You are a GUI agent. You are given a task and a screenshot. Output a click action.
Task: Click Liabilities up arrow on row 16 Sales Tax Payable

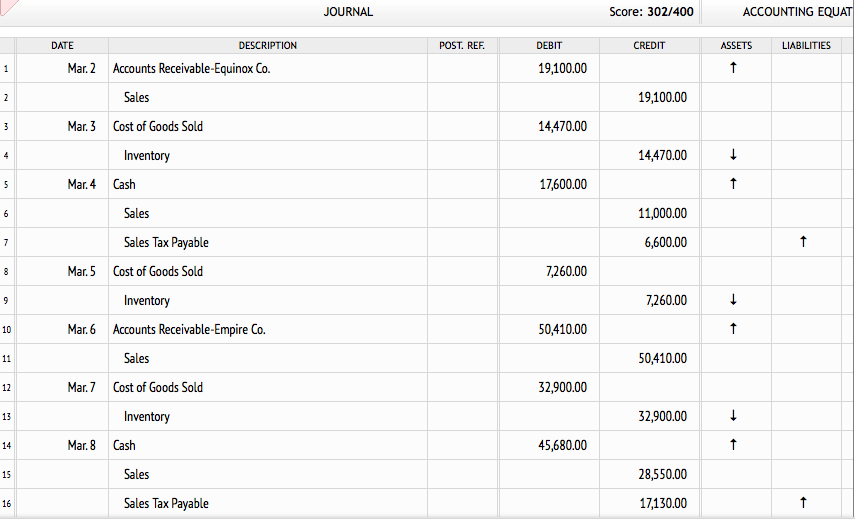tap(803, 503)
